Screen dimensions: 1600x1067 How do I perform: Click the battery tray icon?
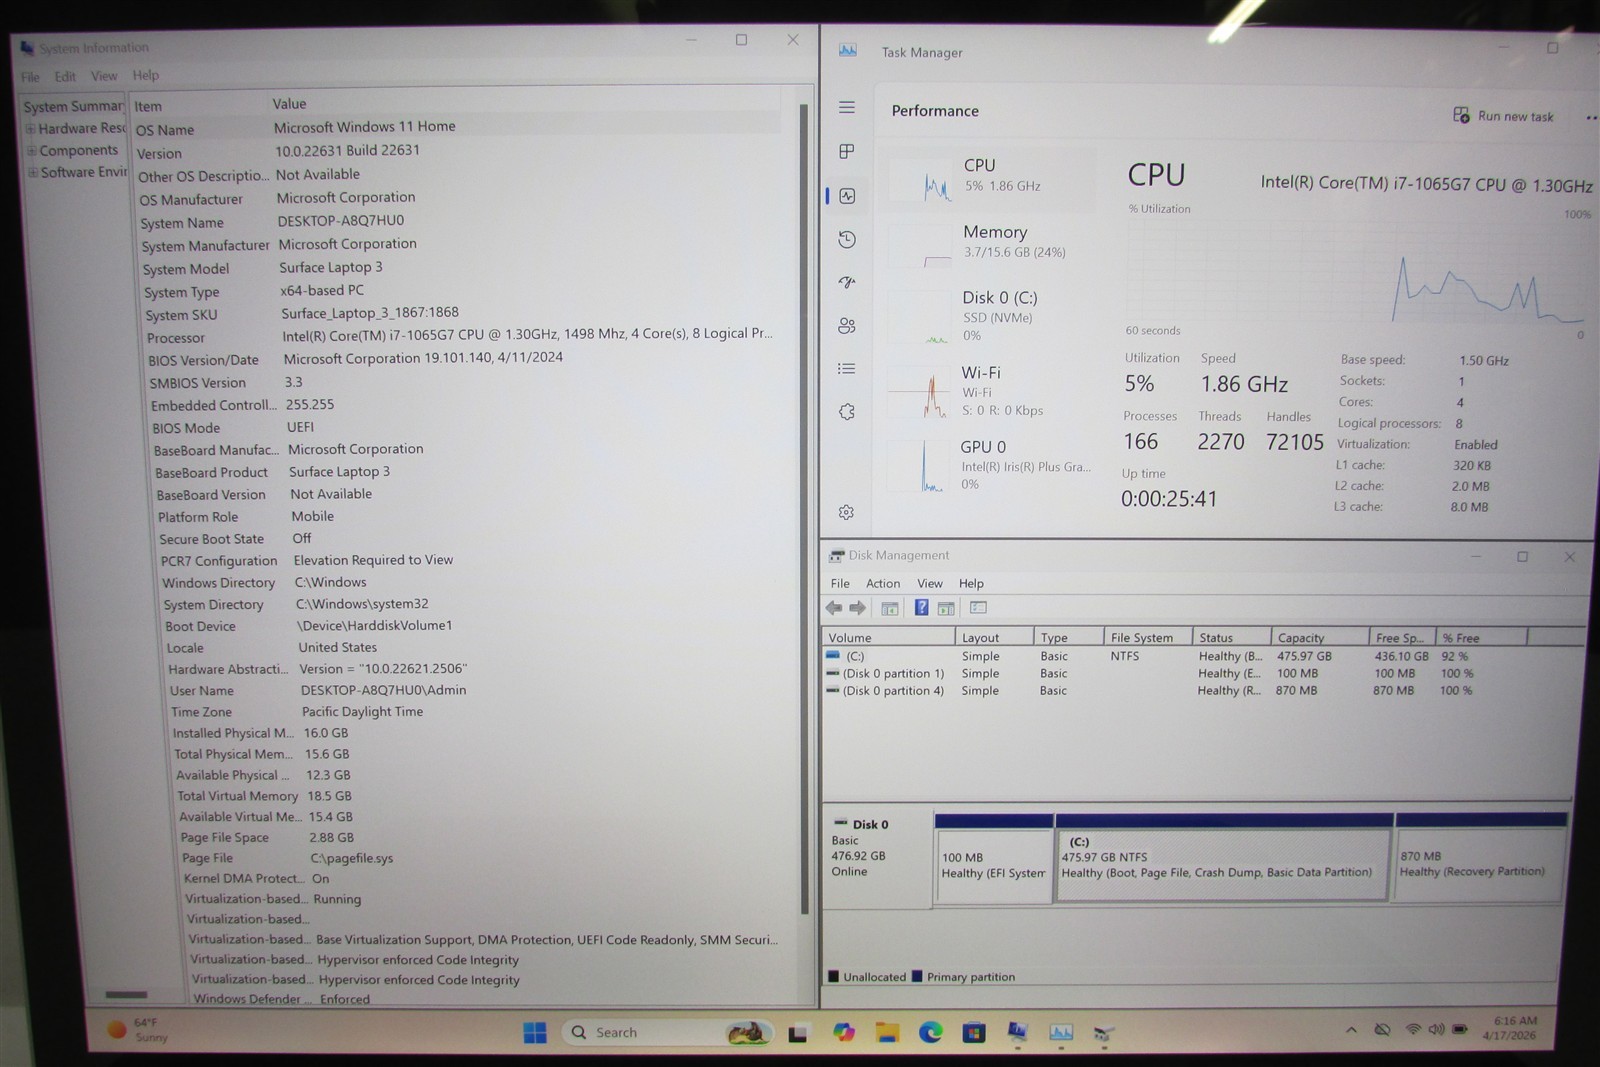pos(1460,1029)
